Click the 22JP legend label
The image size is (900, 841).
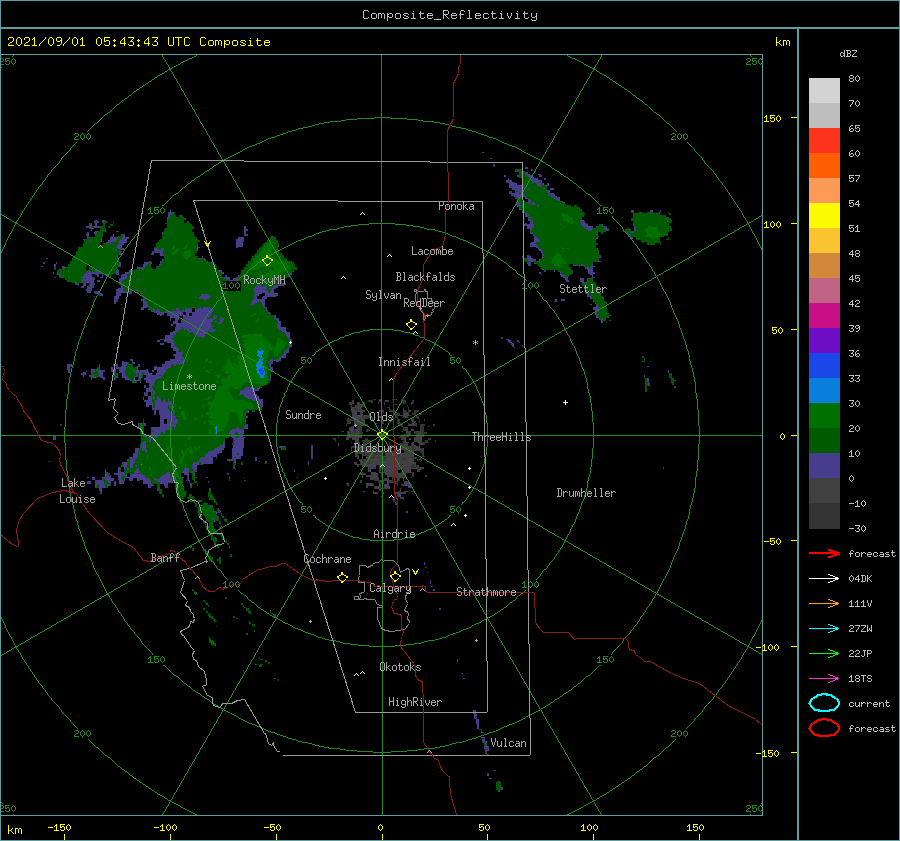[x=860, y=653]
